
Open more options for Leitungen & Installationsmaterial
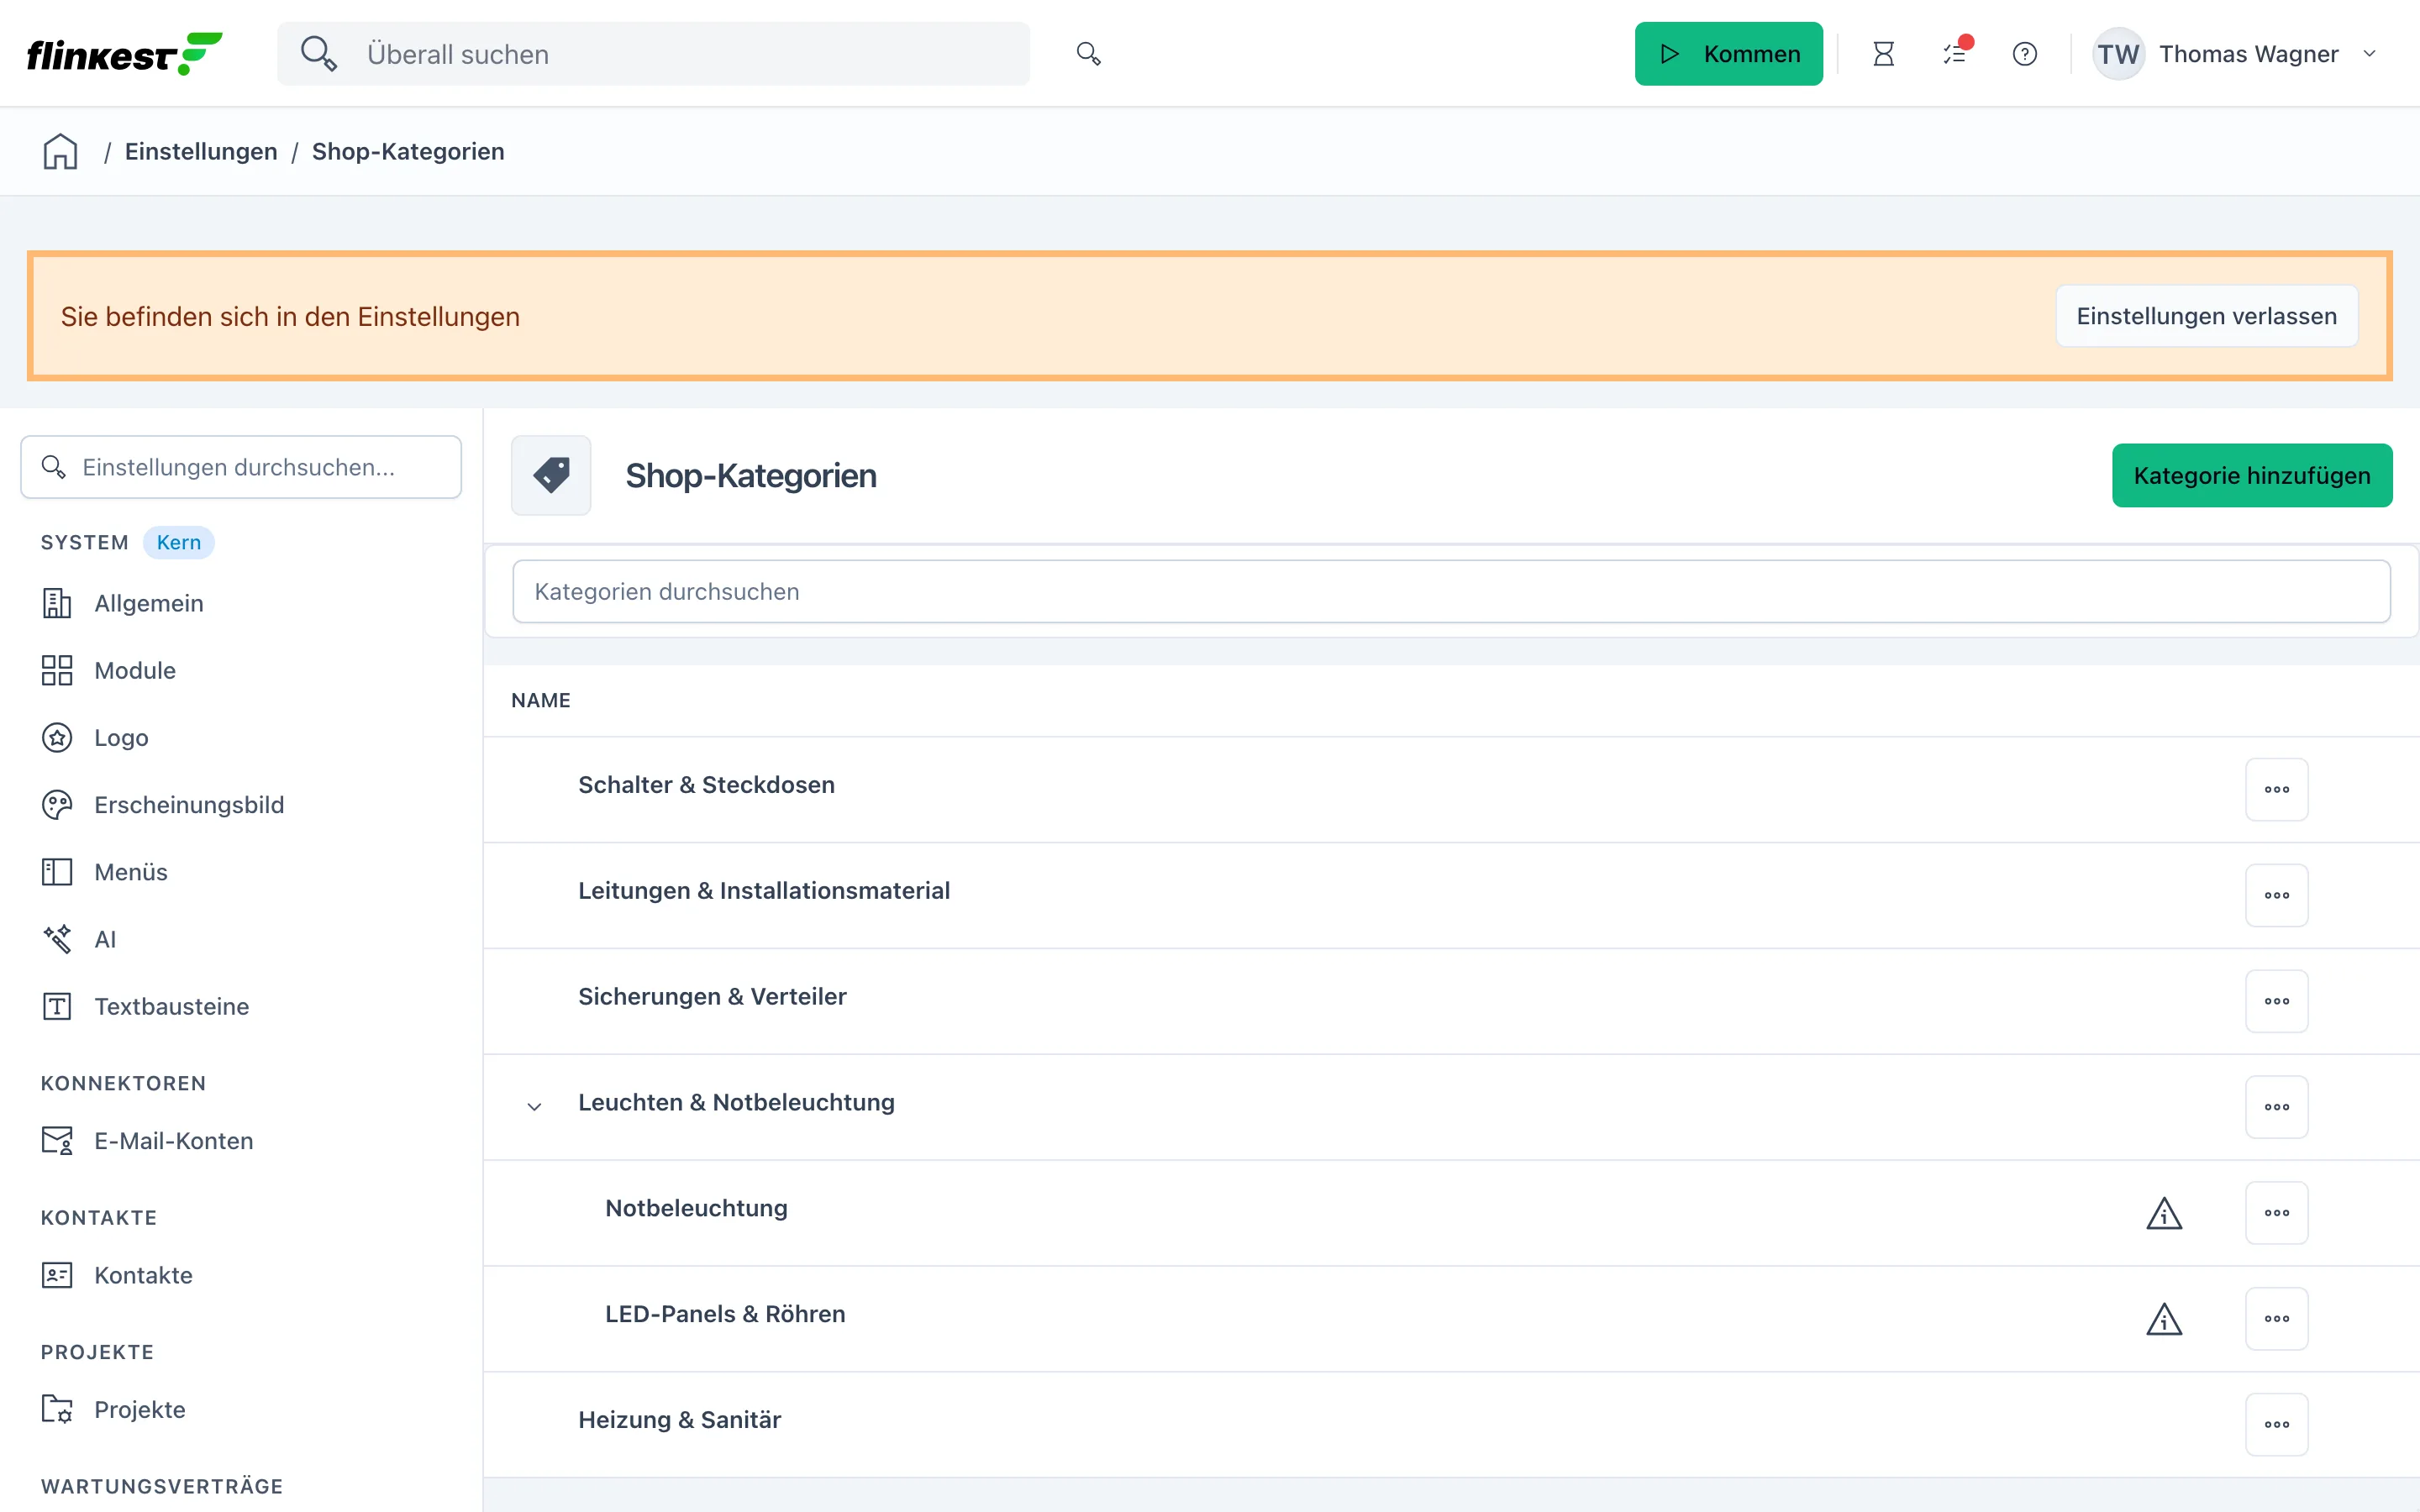[x=2276, y=896]
